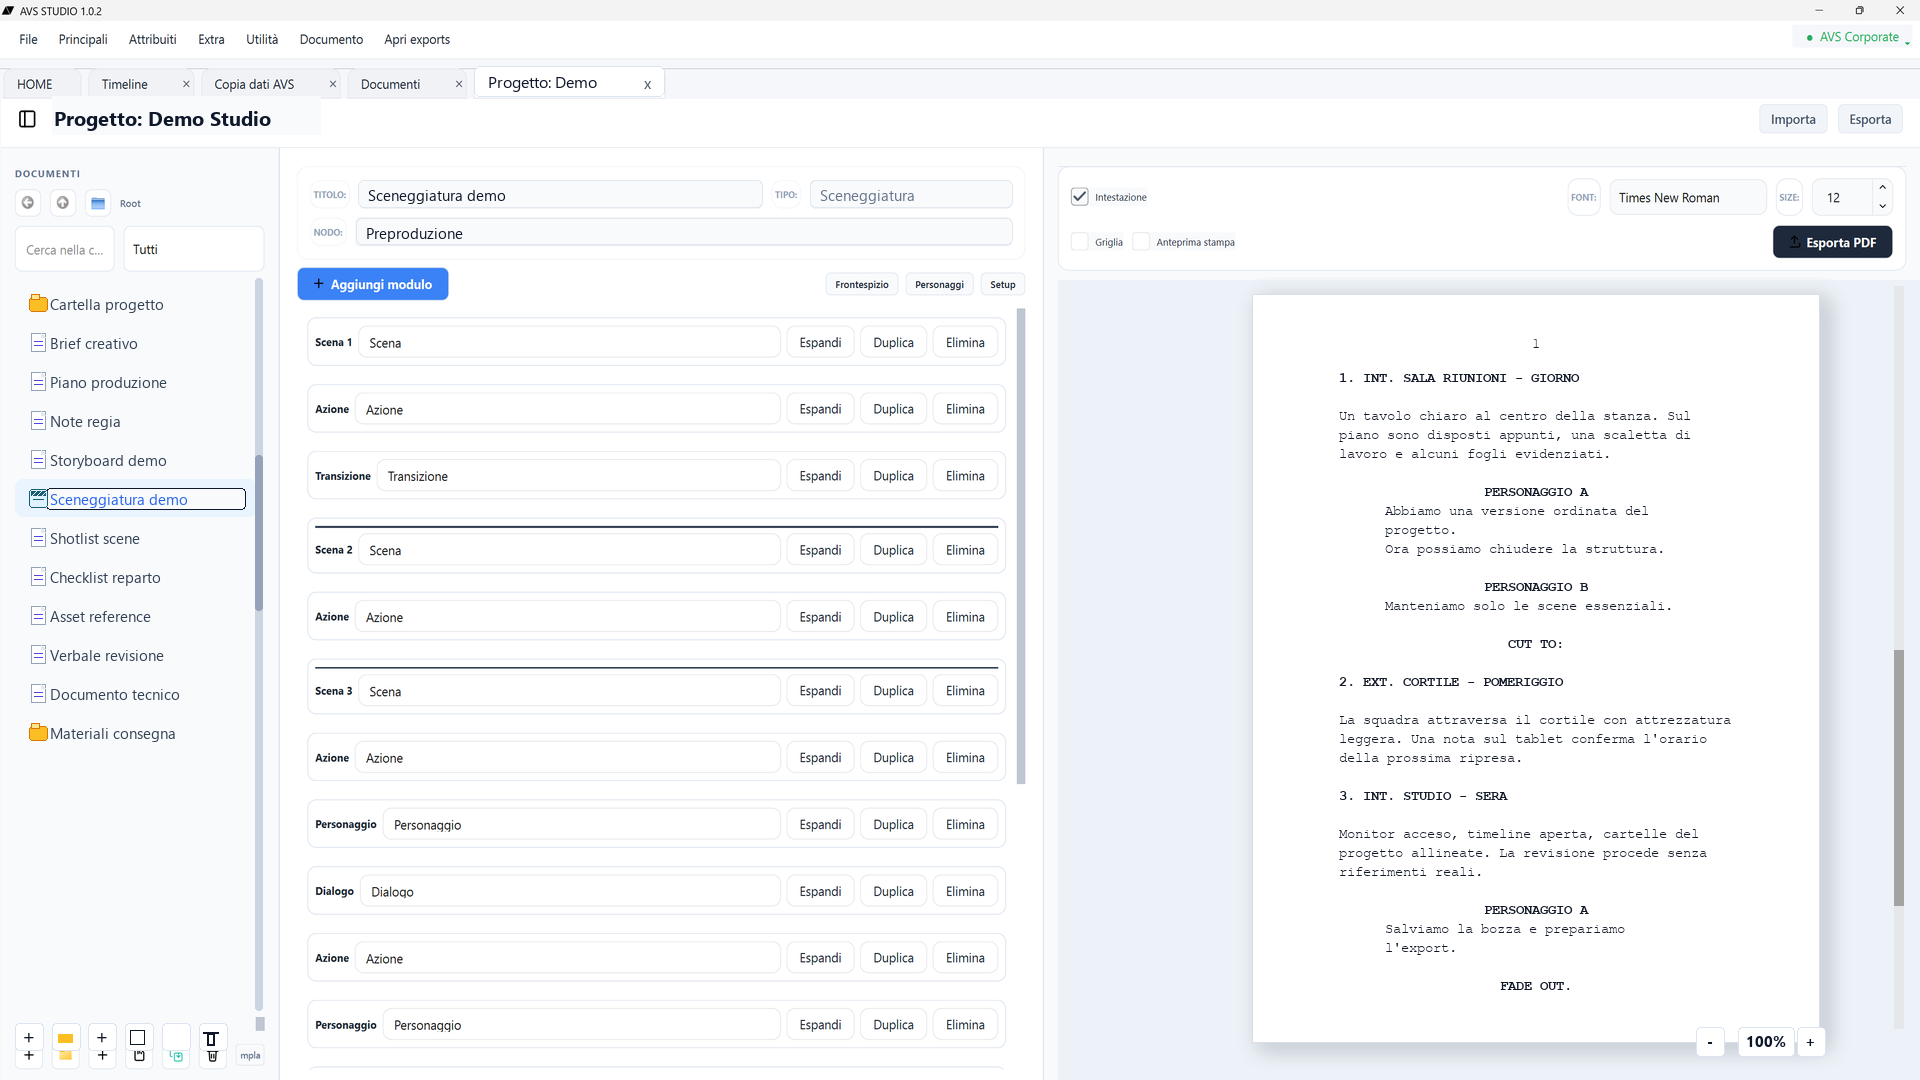Focus the Titolo field with Sceneggiatura demo
Screen dimensions: 1920x1080
[x=560, y=195]
